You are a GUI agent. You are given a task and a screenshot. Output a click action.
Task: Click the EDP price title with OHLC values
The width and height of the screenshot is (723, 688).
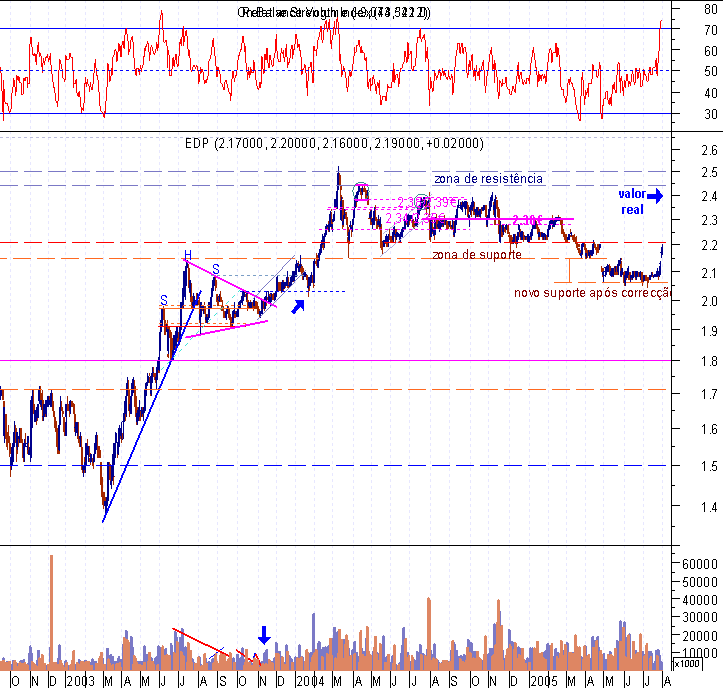click(x=334, y=143)
